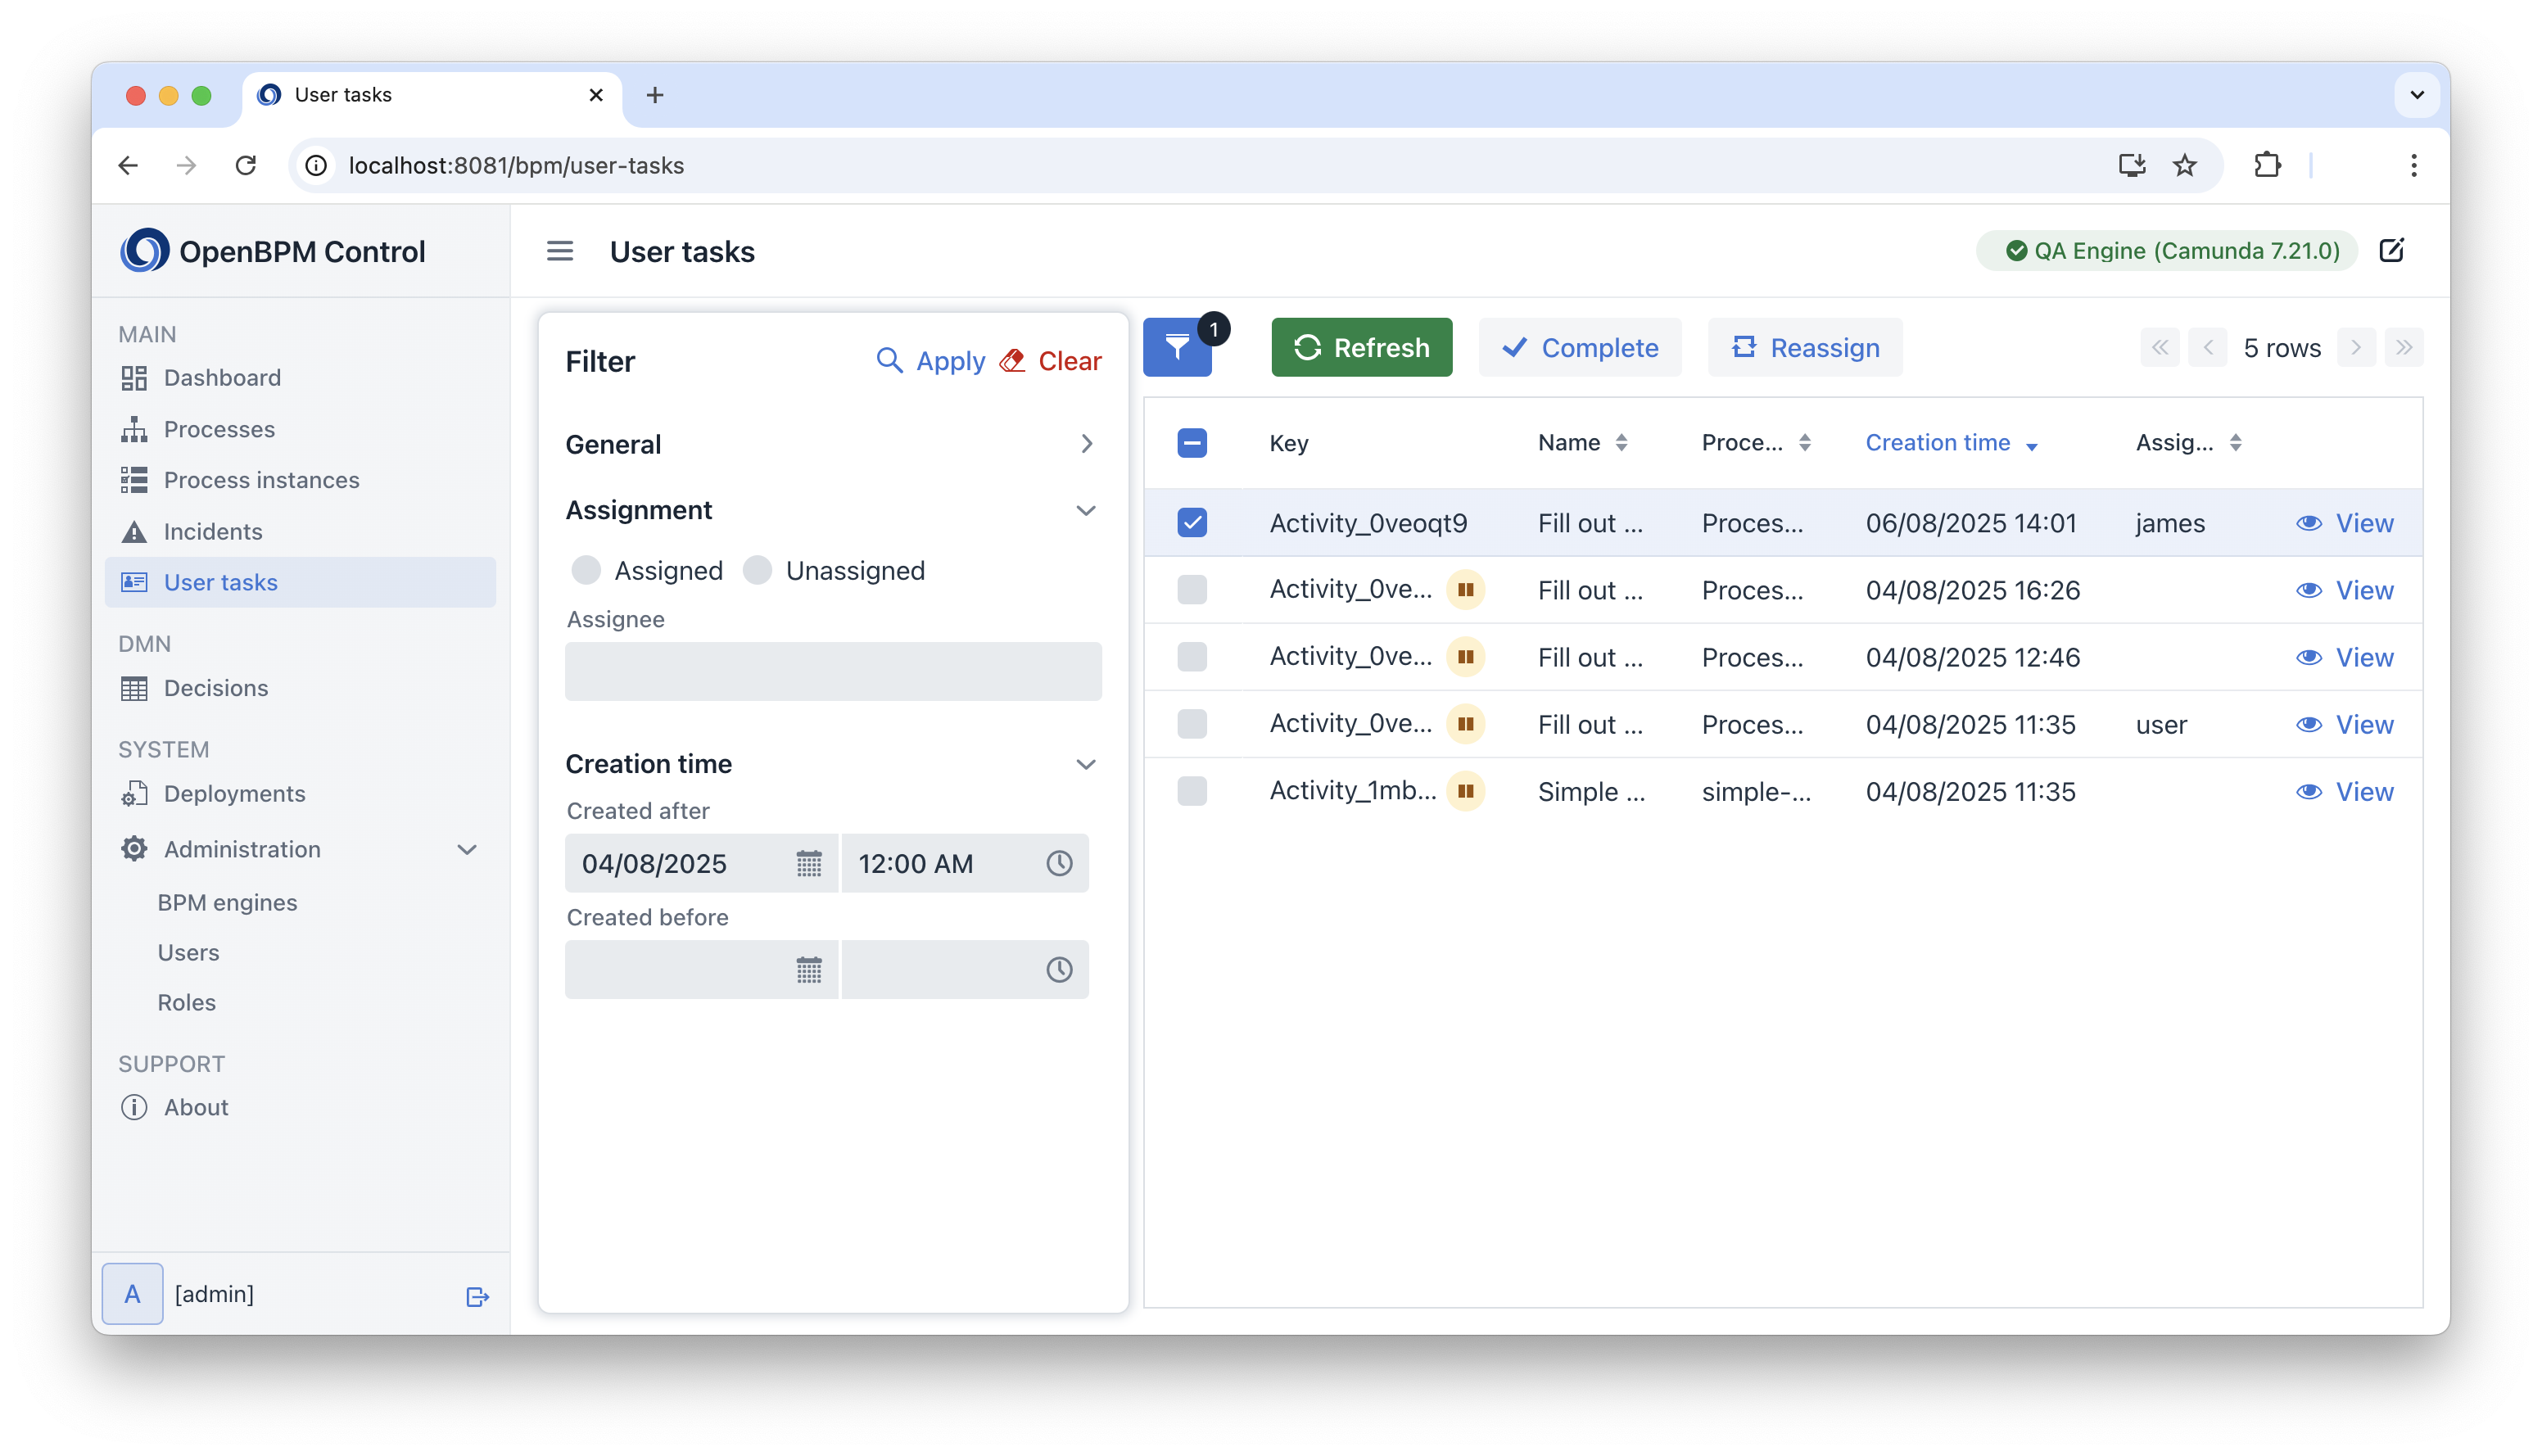View the task assigned to james
This screenshot has width=2542, height=1456.
click(x=2344, y=523)
